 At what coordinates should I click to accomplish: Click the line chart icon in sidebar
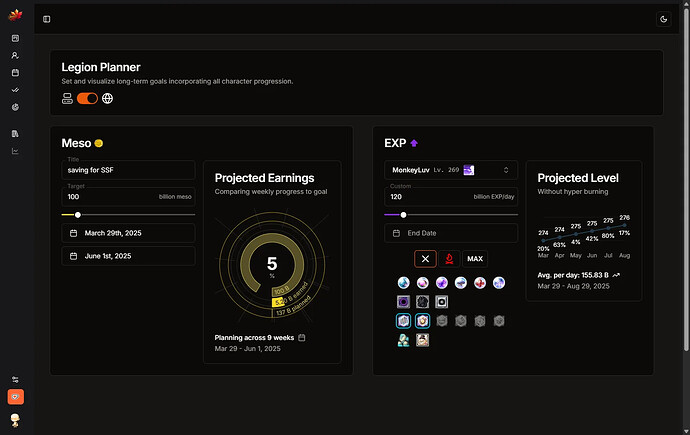tap(15, 151)
